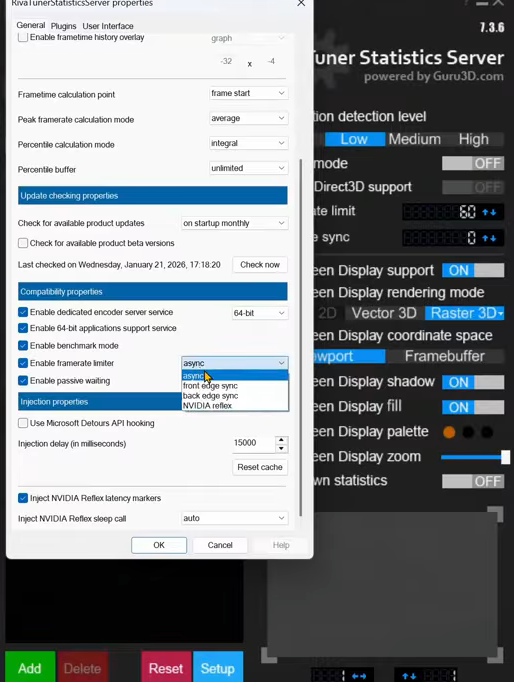Tick Check for available product beta versions
514x682 pixels.
pyautogui.click(x=23, y=243)
